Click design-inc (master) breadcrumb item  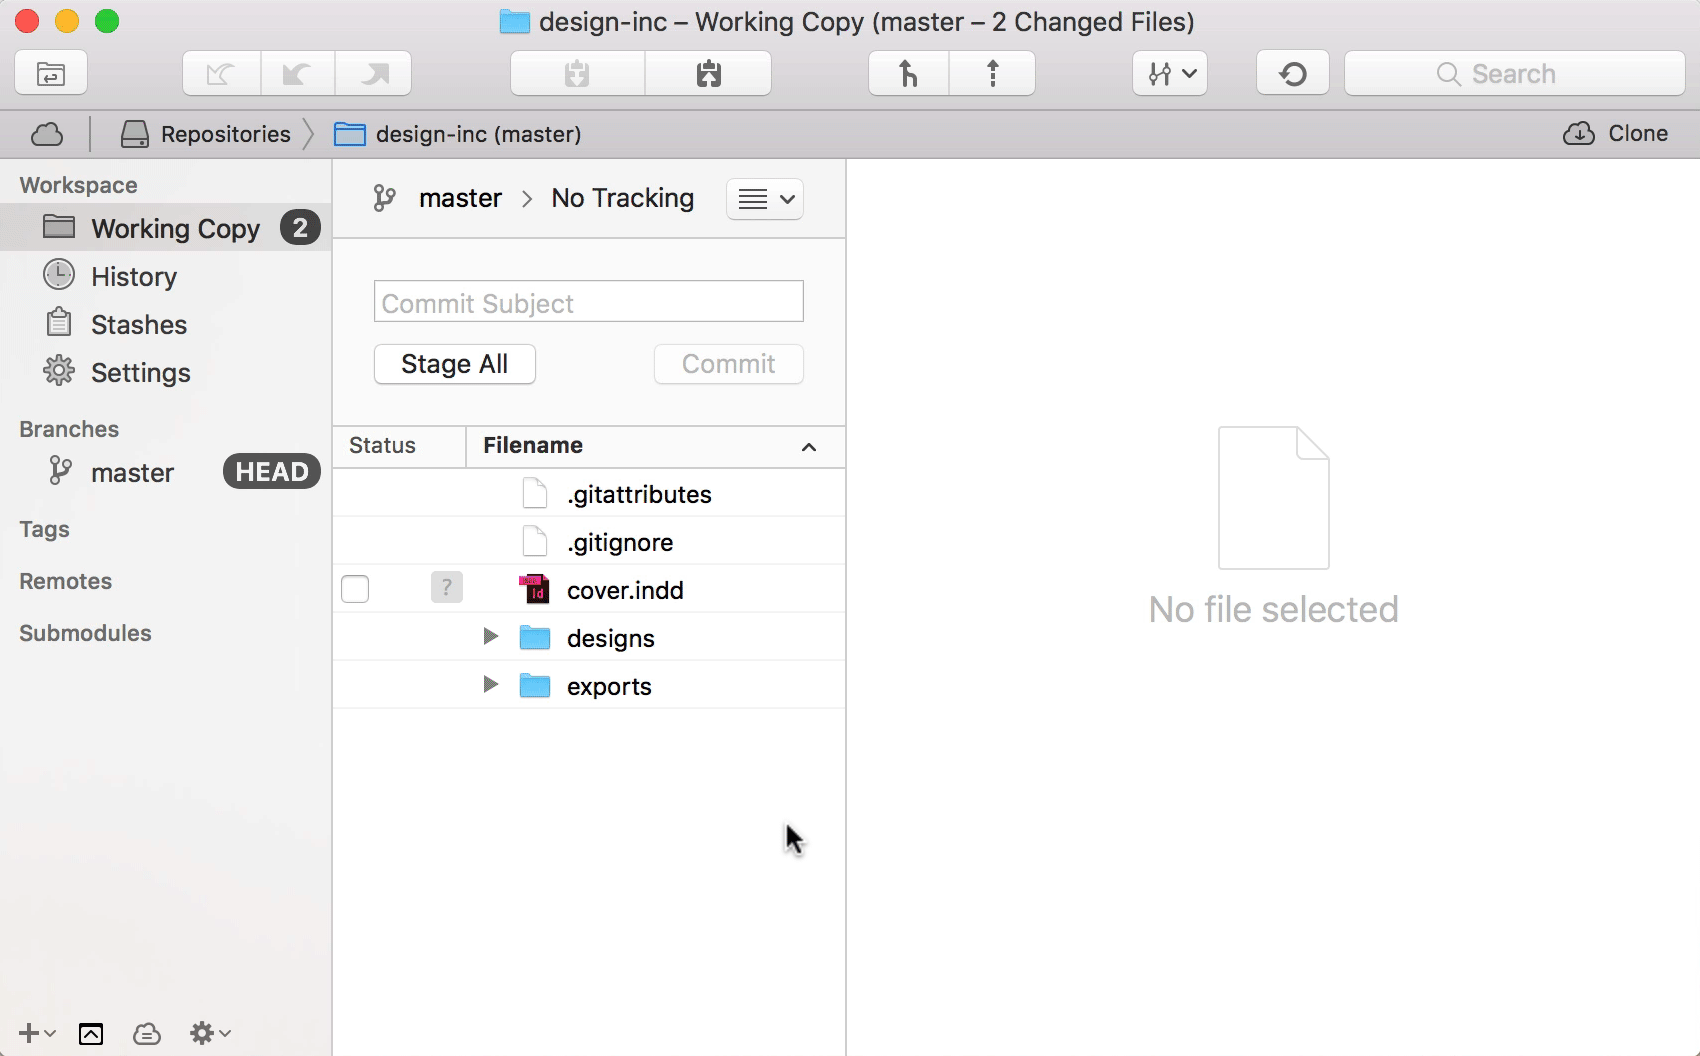pyautogui.click(x=458, y=134)
